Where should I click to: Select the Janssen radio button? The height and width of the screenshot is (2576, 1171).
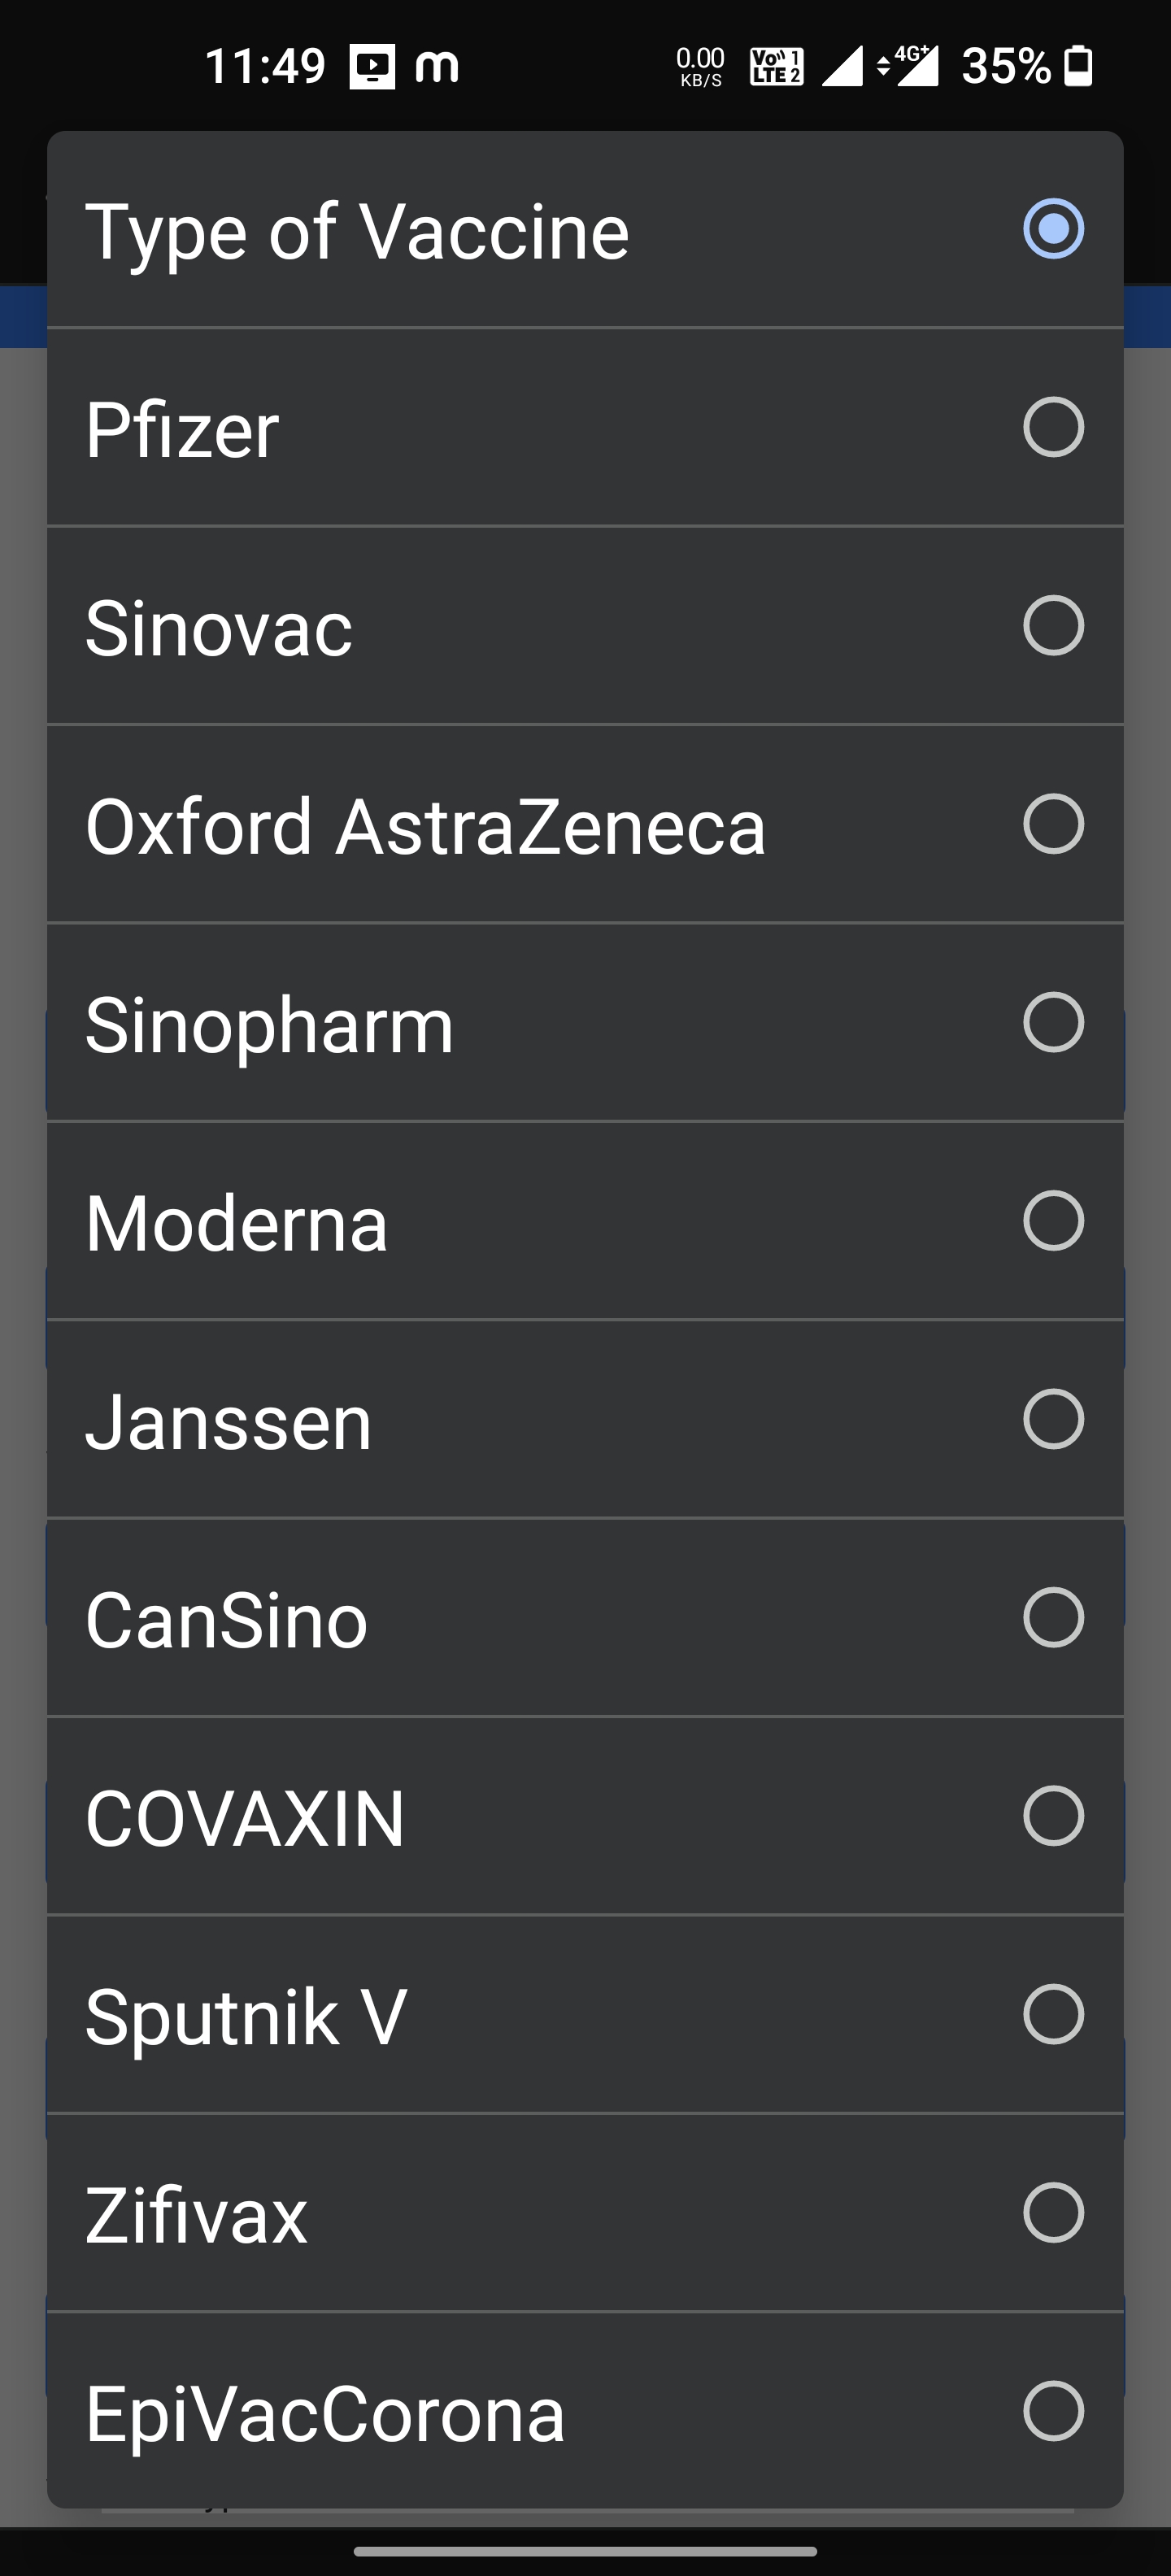[1053, 1419]
